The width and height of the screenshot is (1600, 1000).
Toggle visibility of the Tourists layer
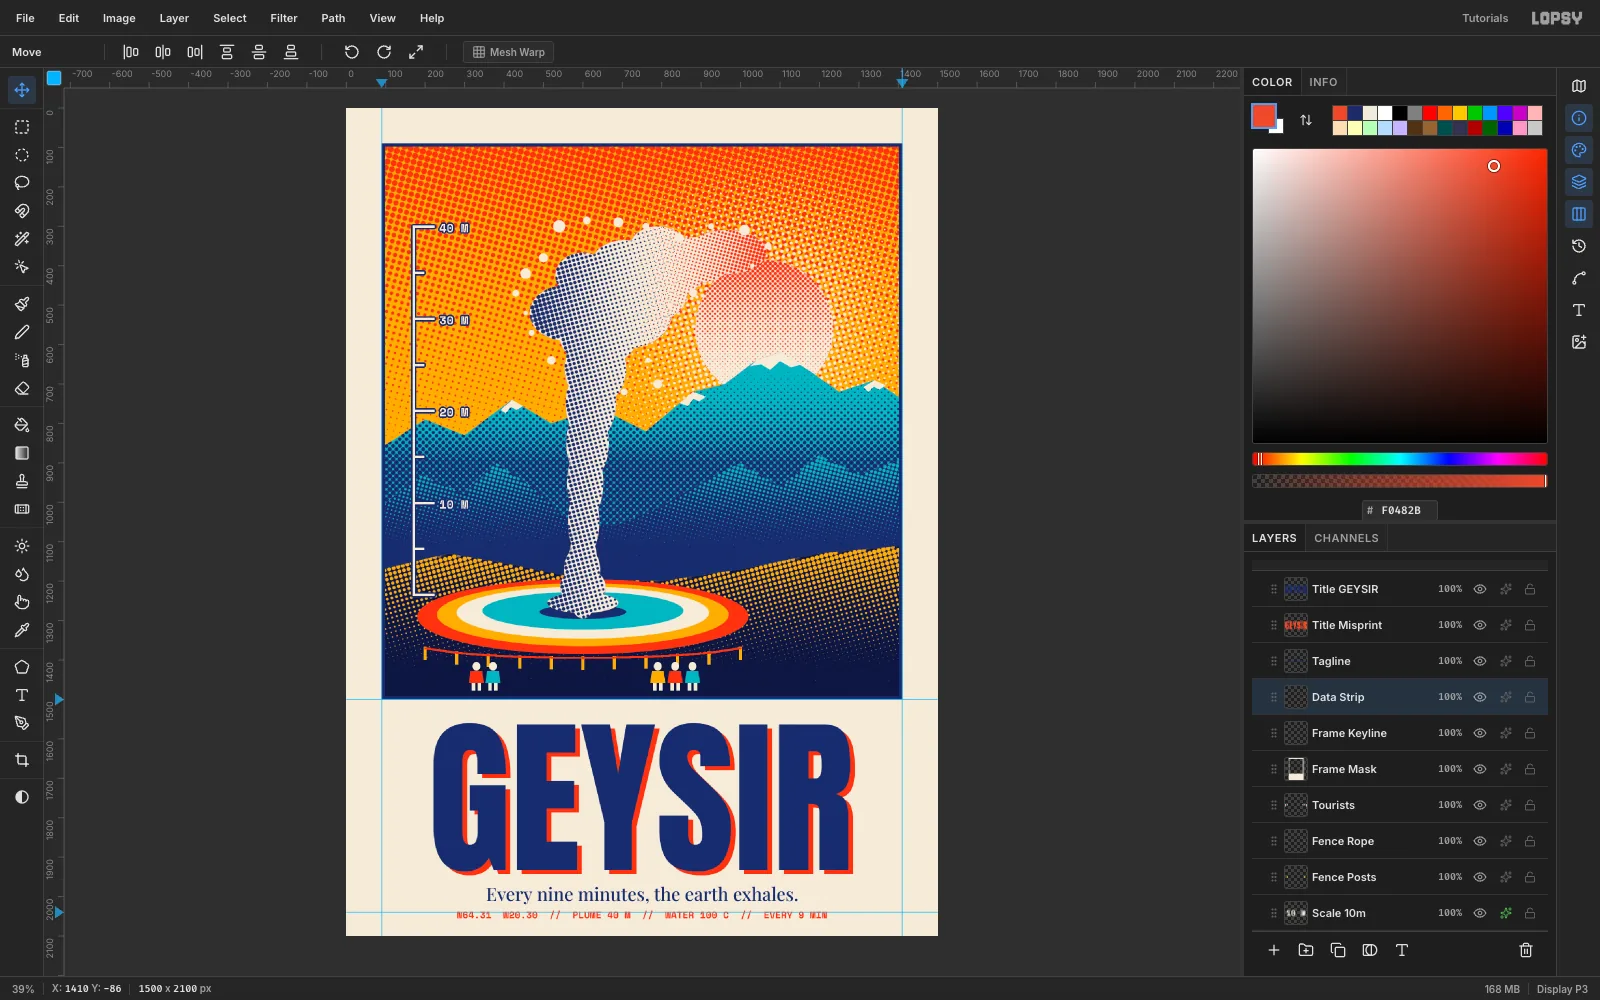click(x=1480, y=805)
